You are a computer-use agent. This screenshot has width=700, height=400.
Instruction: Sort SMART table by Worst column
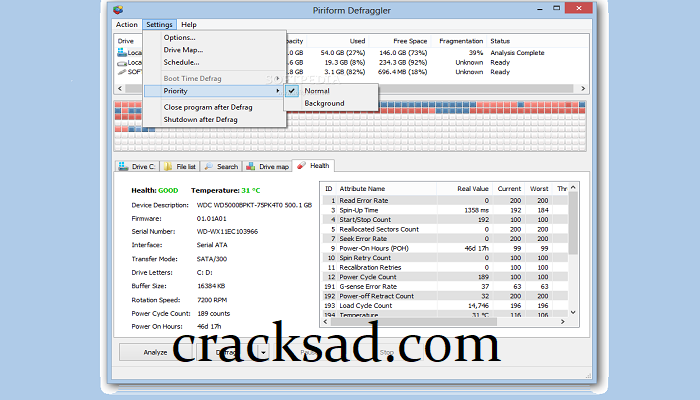coord(538,189)
